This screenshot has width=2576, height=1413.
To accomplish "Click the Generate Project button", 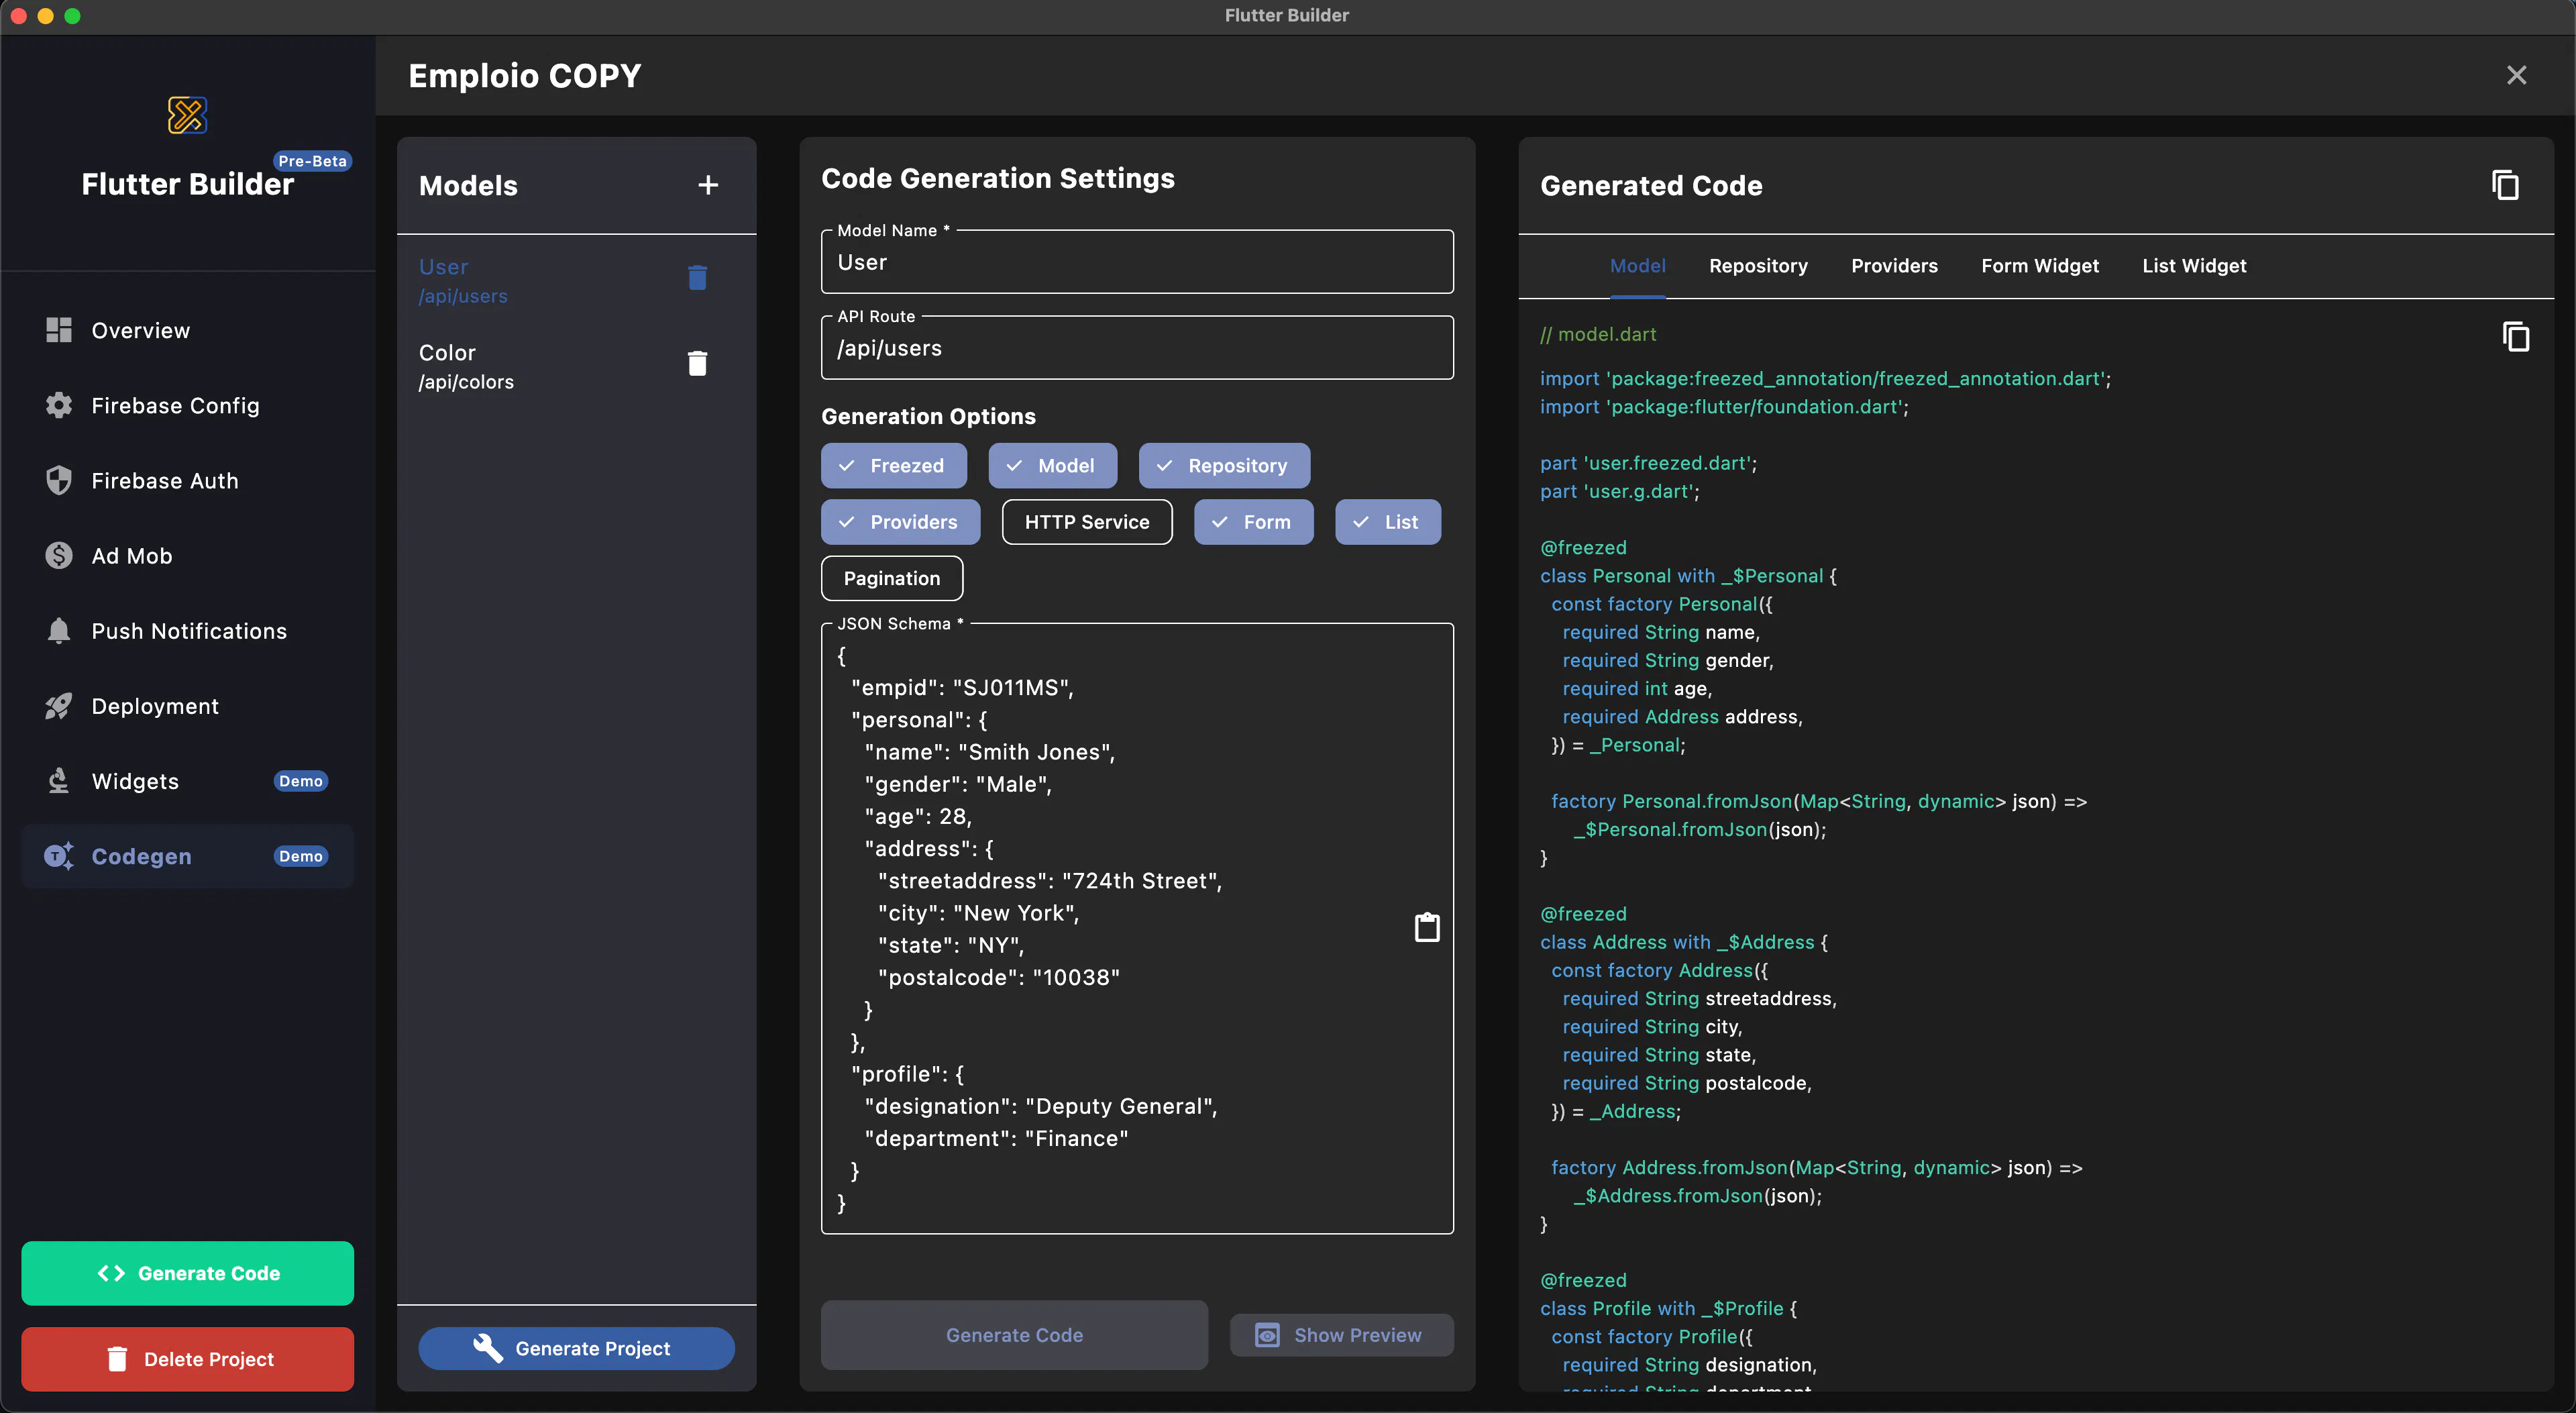I will point(577,1348).
